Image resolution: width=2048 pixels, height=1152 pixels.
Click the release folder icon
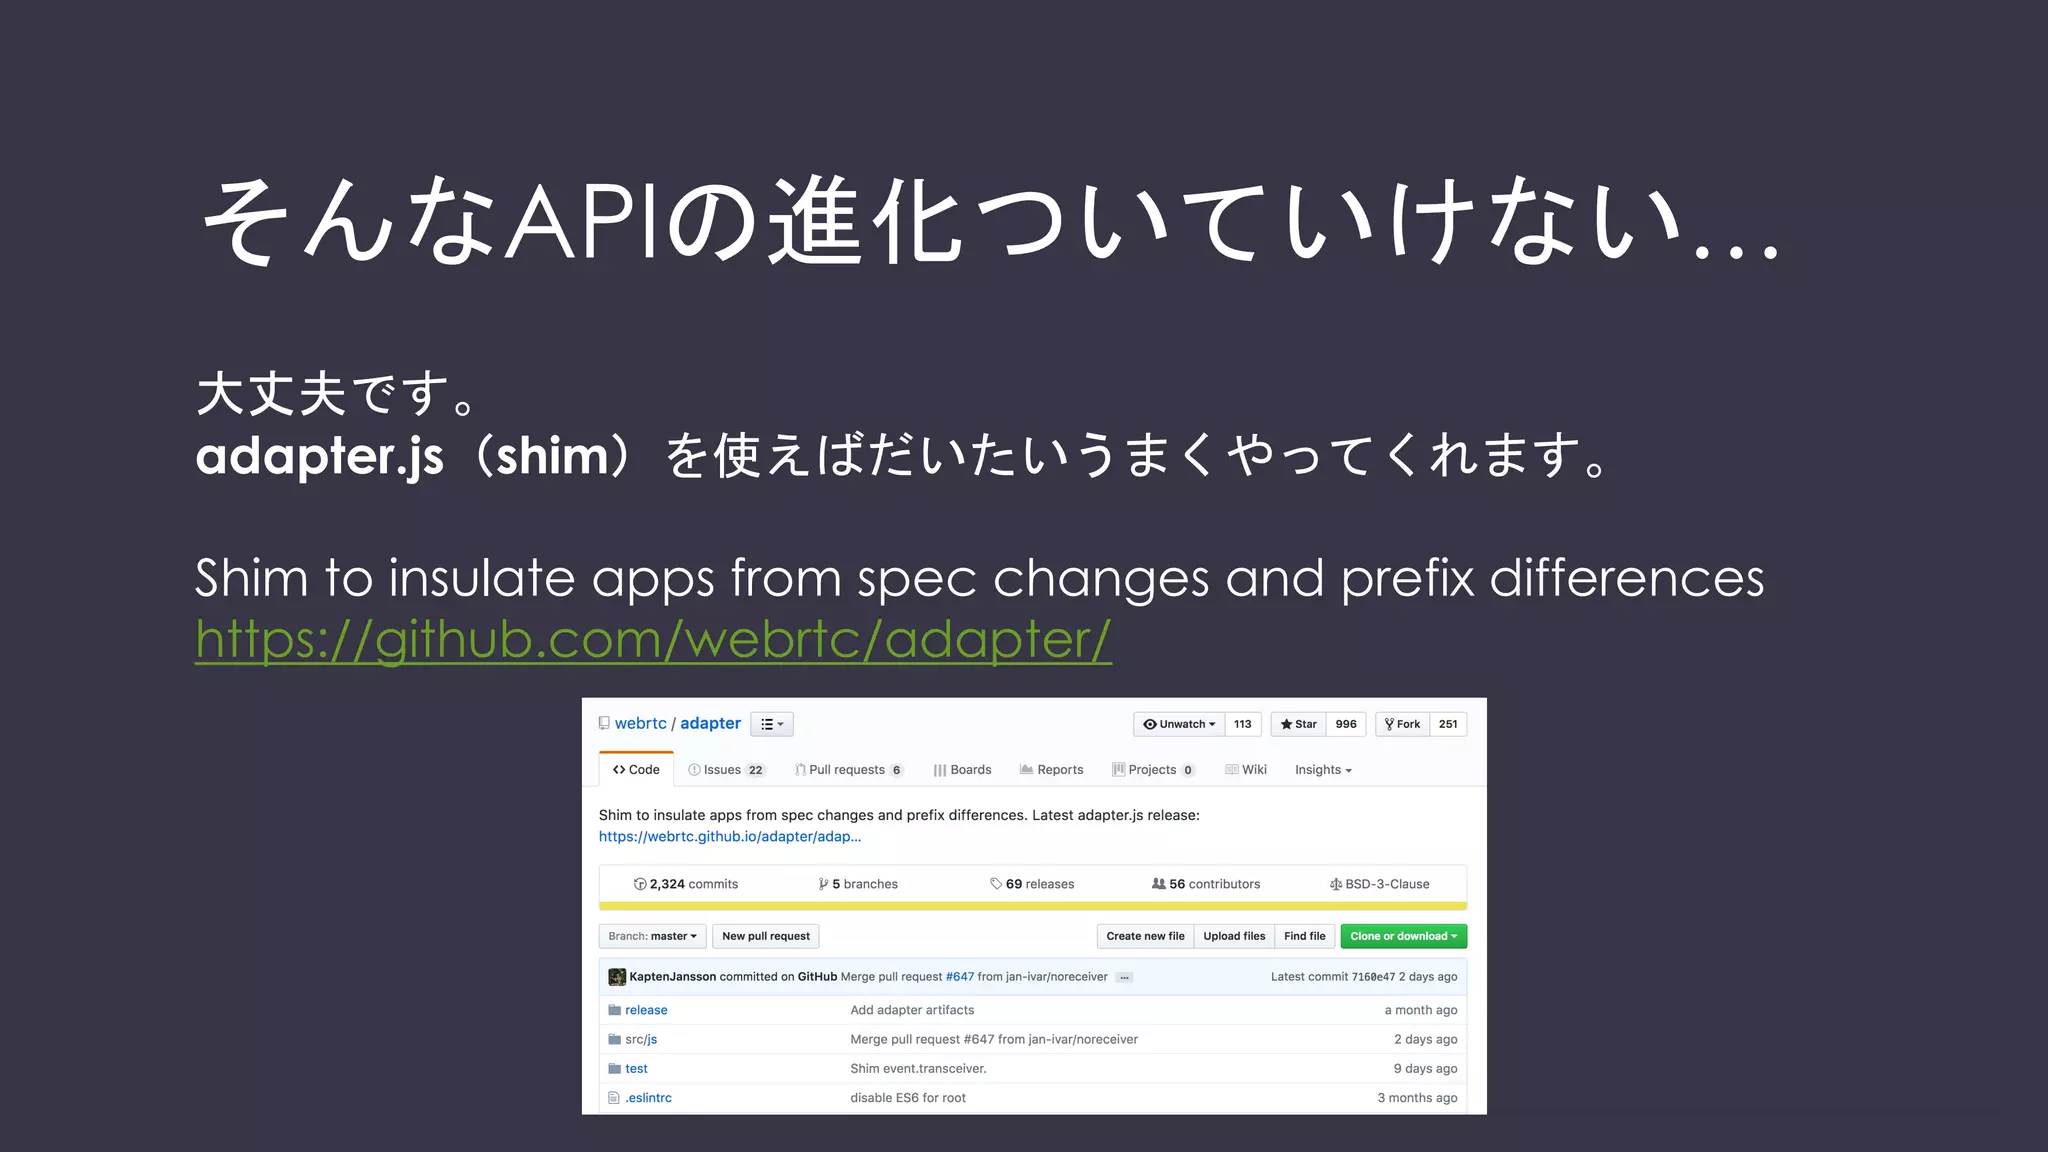[614, 1010]
